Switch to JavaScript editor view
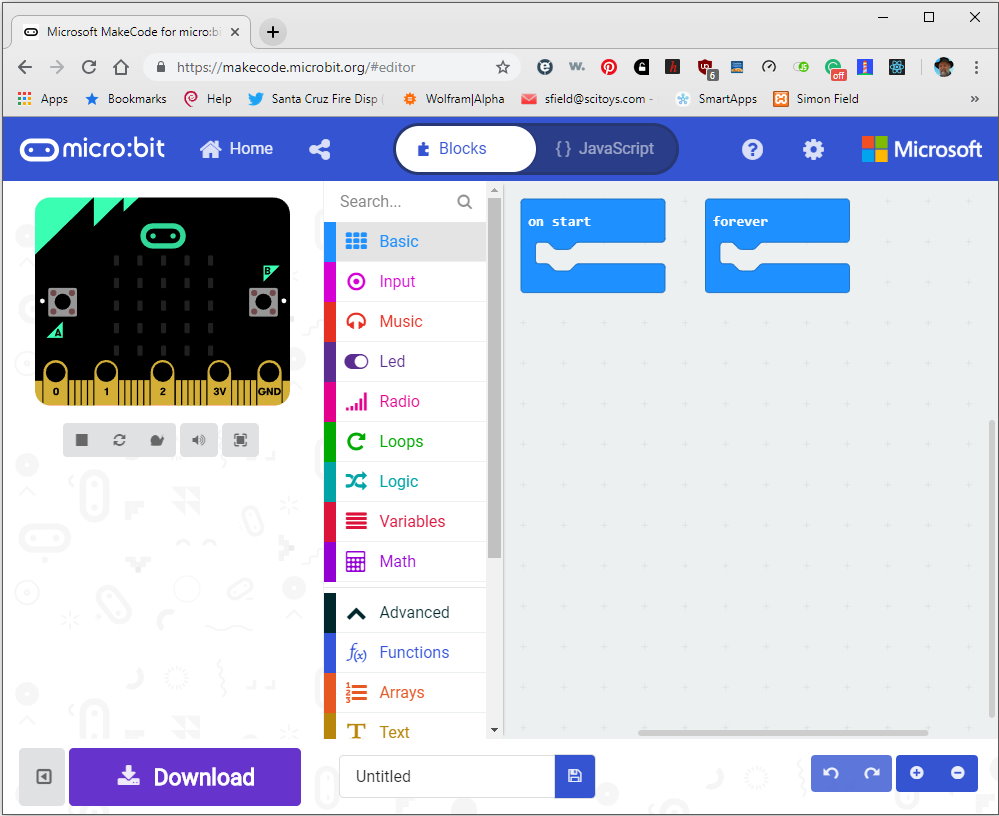 click(x=605, y=149)
